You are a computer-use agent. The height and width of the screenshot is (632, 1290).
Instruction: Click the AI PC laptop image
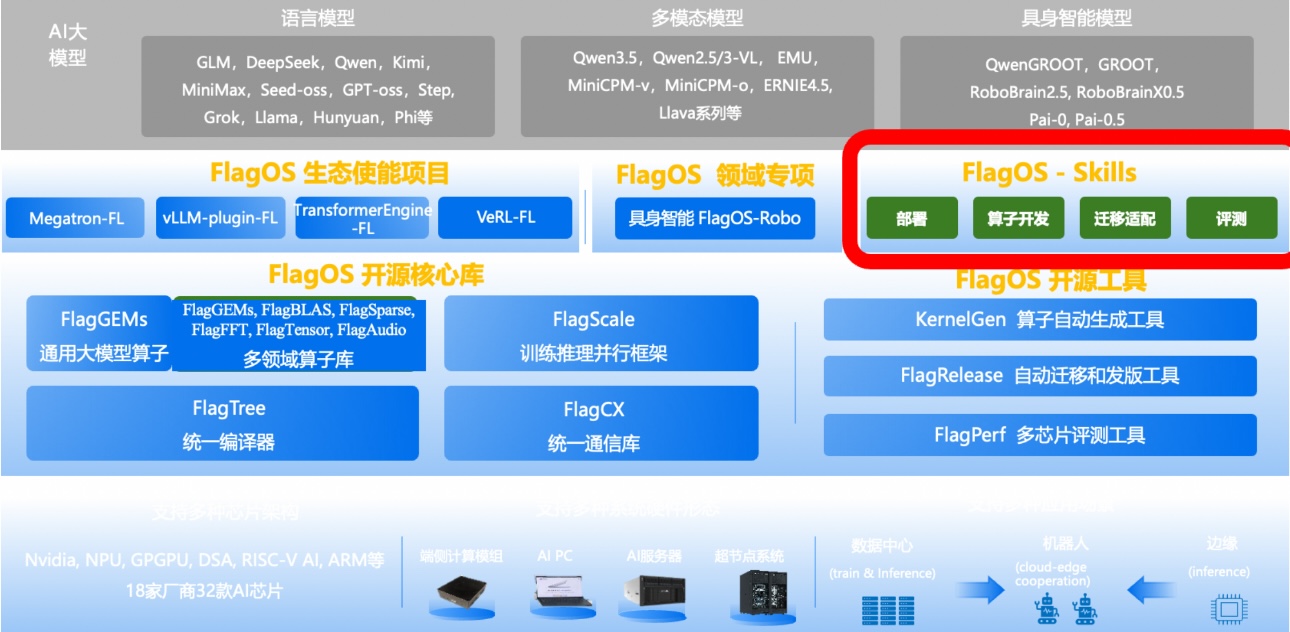tap(561, 593)
